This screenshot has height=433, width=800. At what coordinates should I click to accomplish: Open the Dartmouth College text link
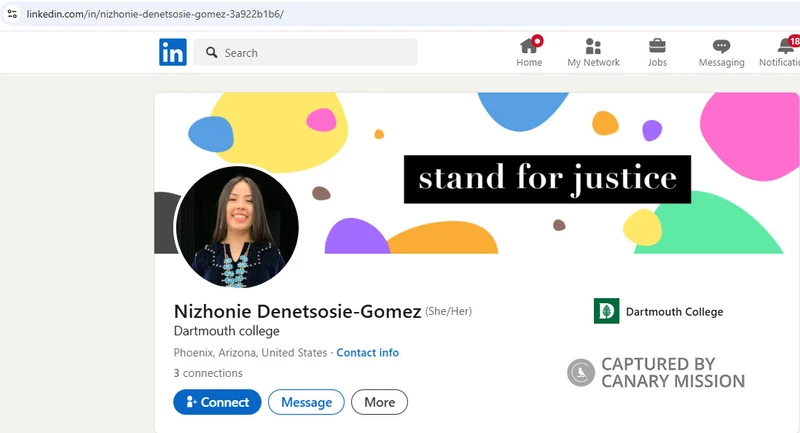(674, 312)
